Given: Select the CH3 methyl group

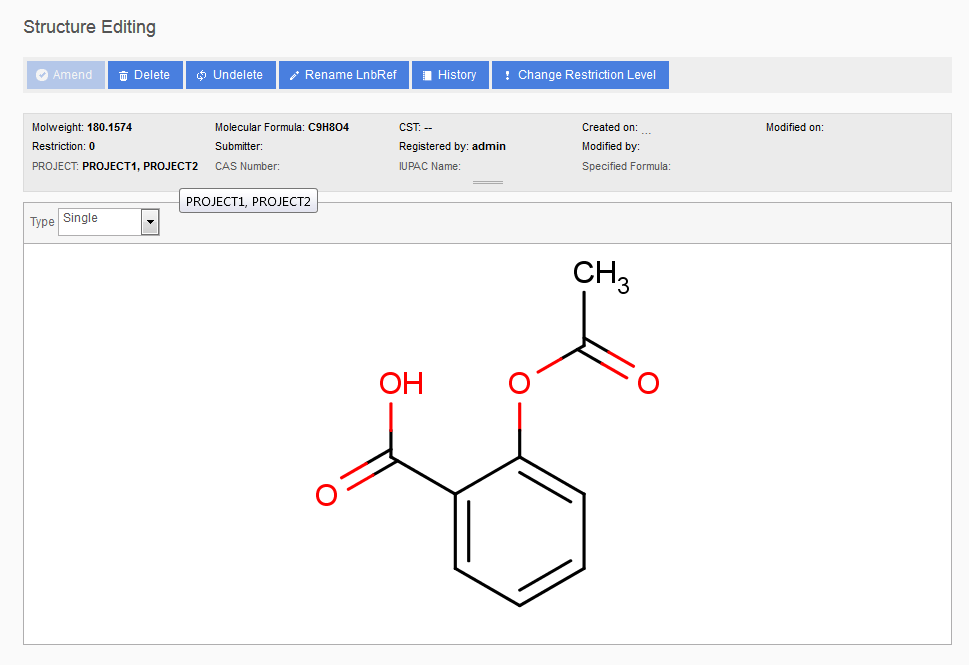Looking at the screenshot, I should click(600, 274).
